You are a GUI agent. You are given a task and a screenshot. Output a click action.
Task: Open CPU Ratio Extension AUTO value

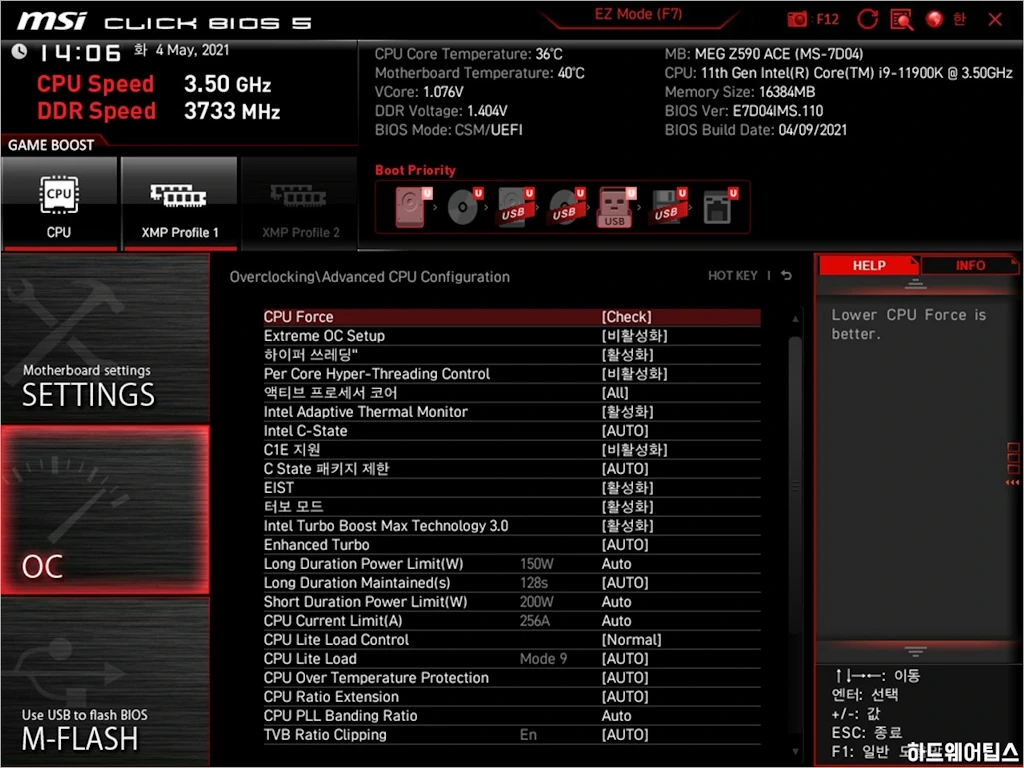click(625, 696)
